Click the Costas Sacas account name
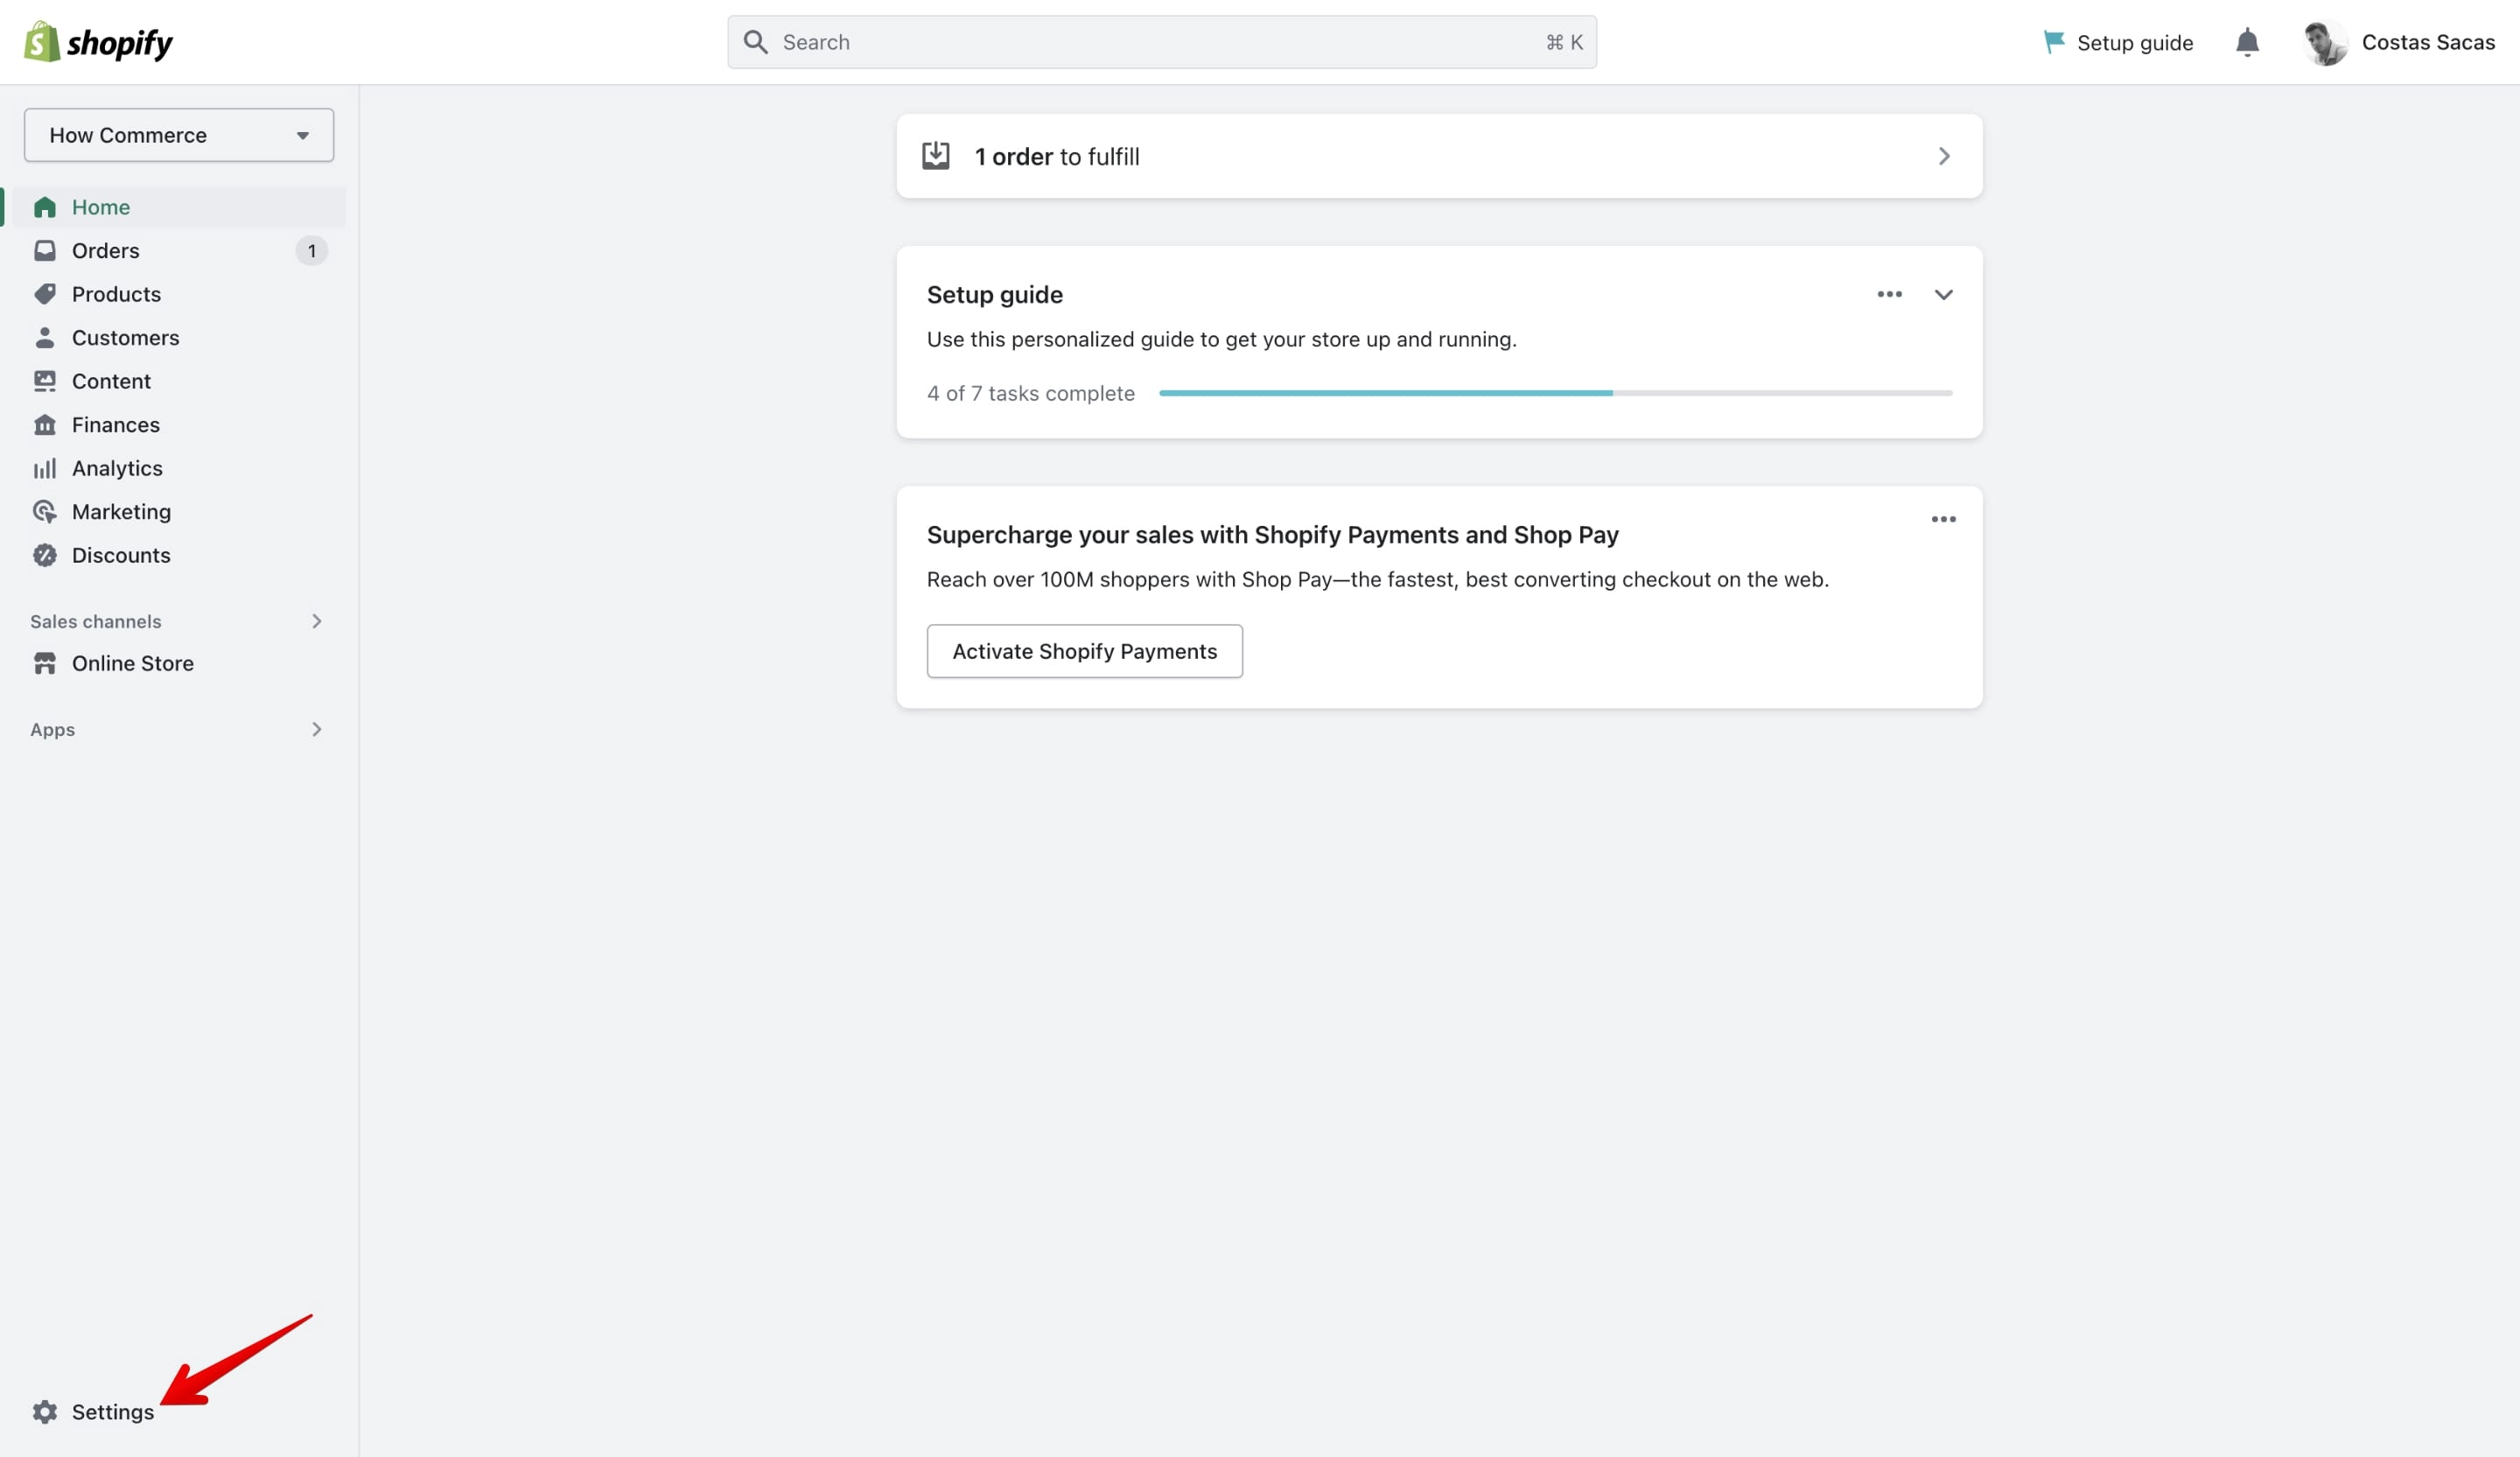The image size is (2520, 1457). (2427, 42)
